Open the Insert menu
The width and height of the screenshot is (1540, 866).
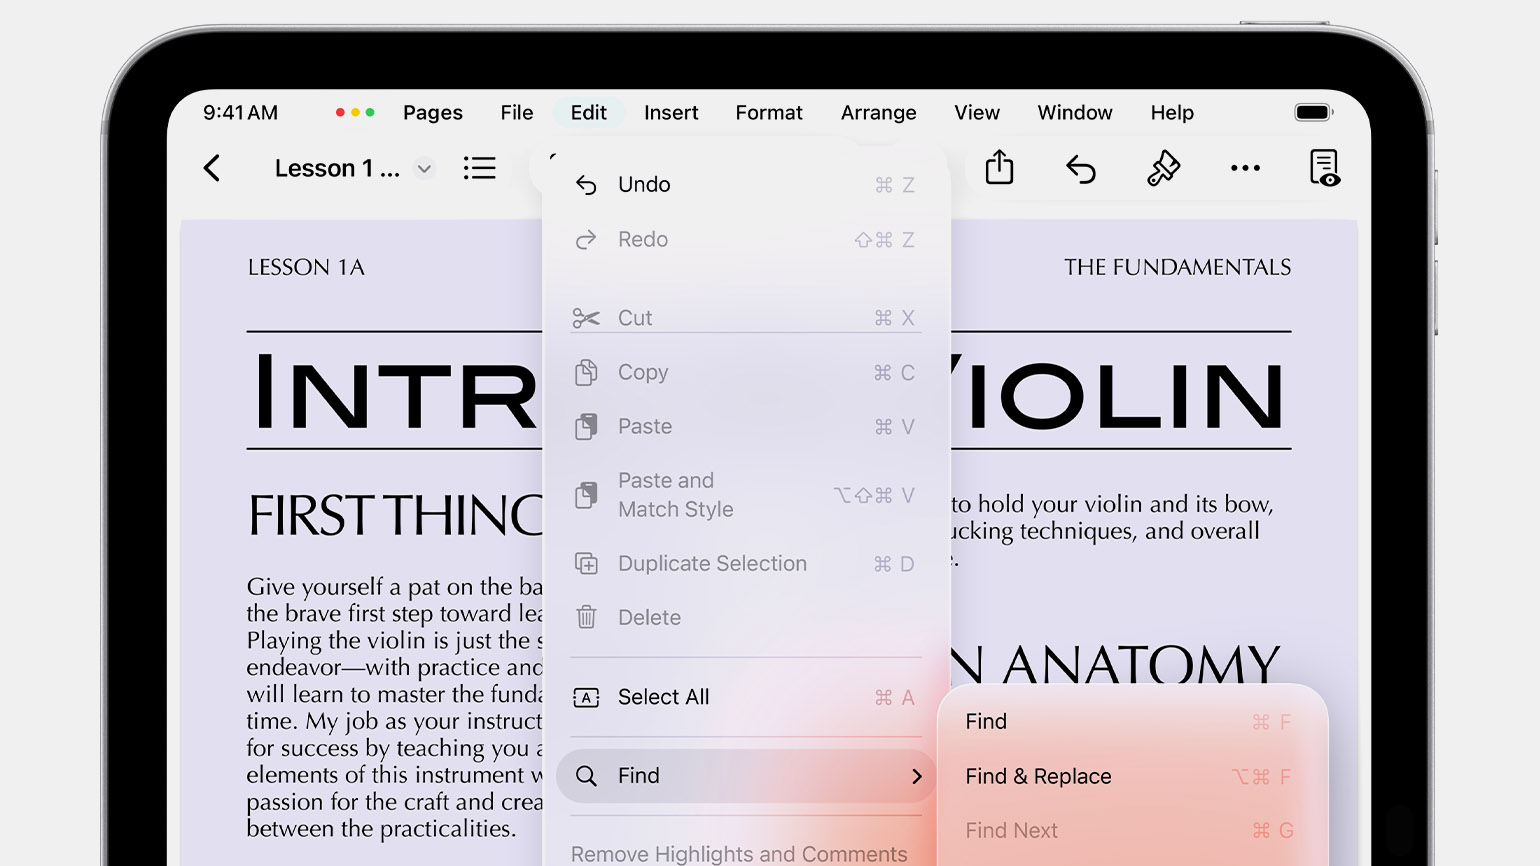point(671,113)
